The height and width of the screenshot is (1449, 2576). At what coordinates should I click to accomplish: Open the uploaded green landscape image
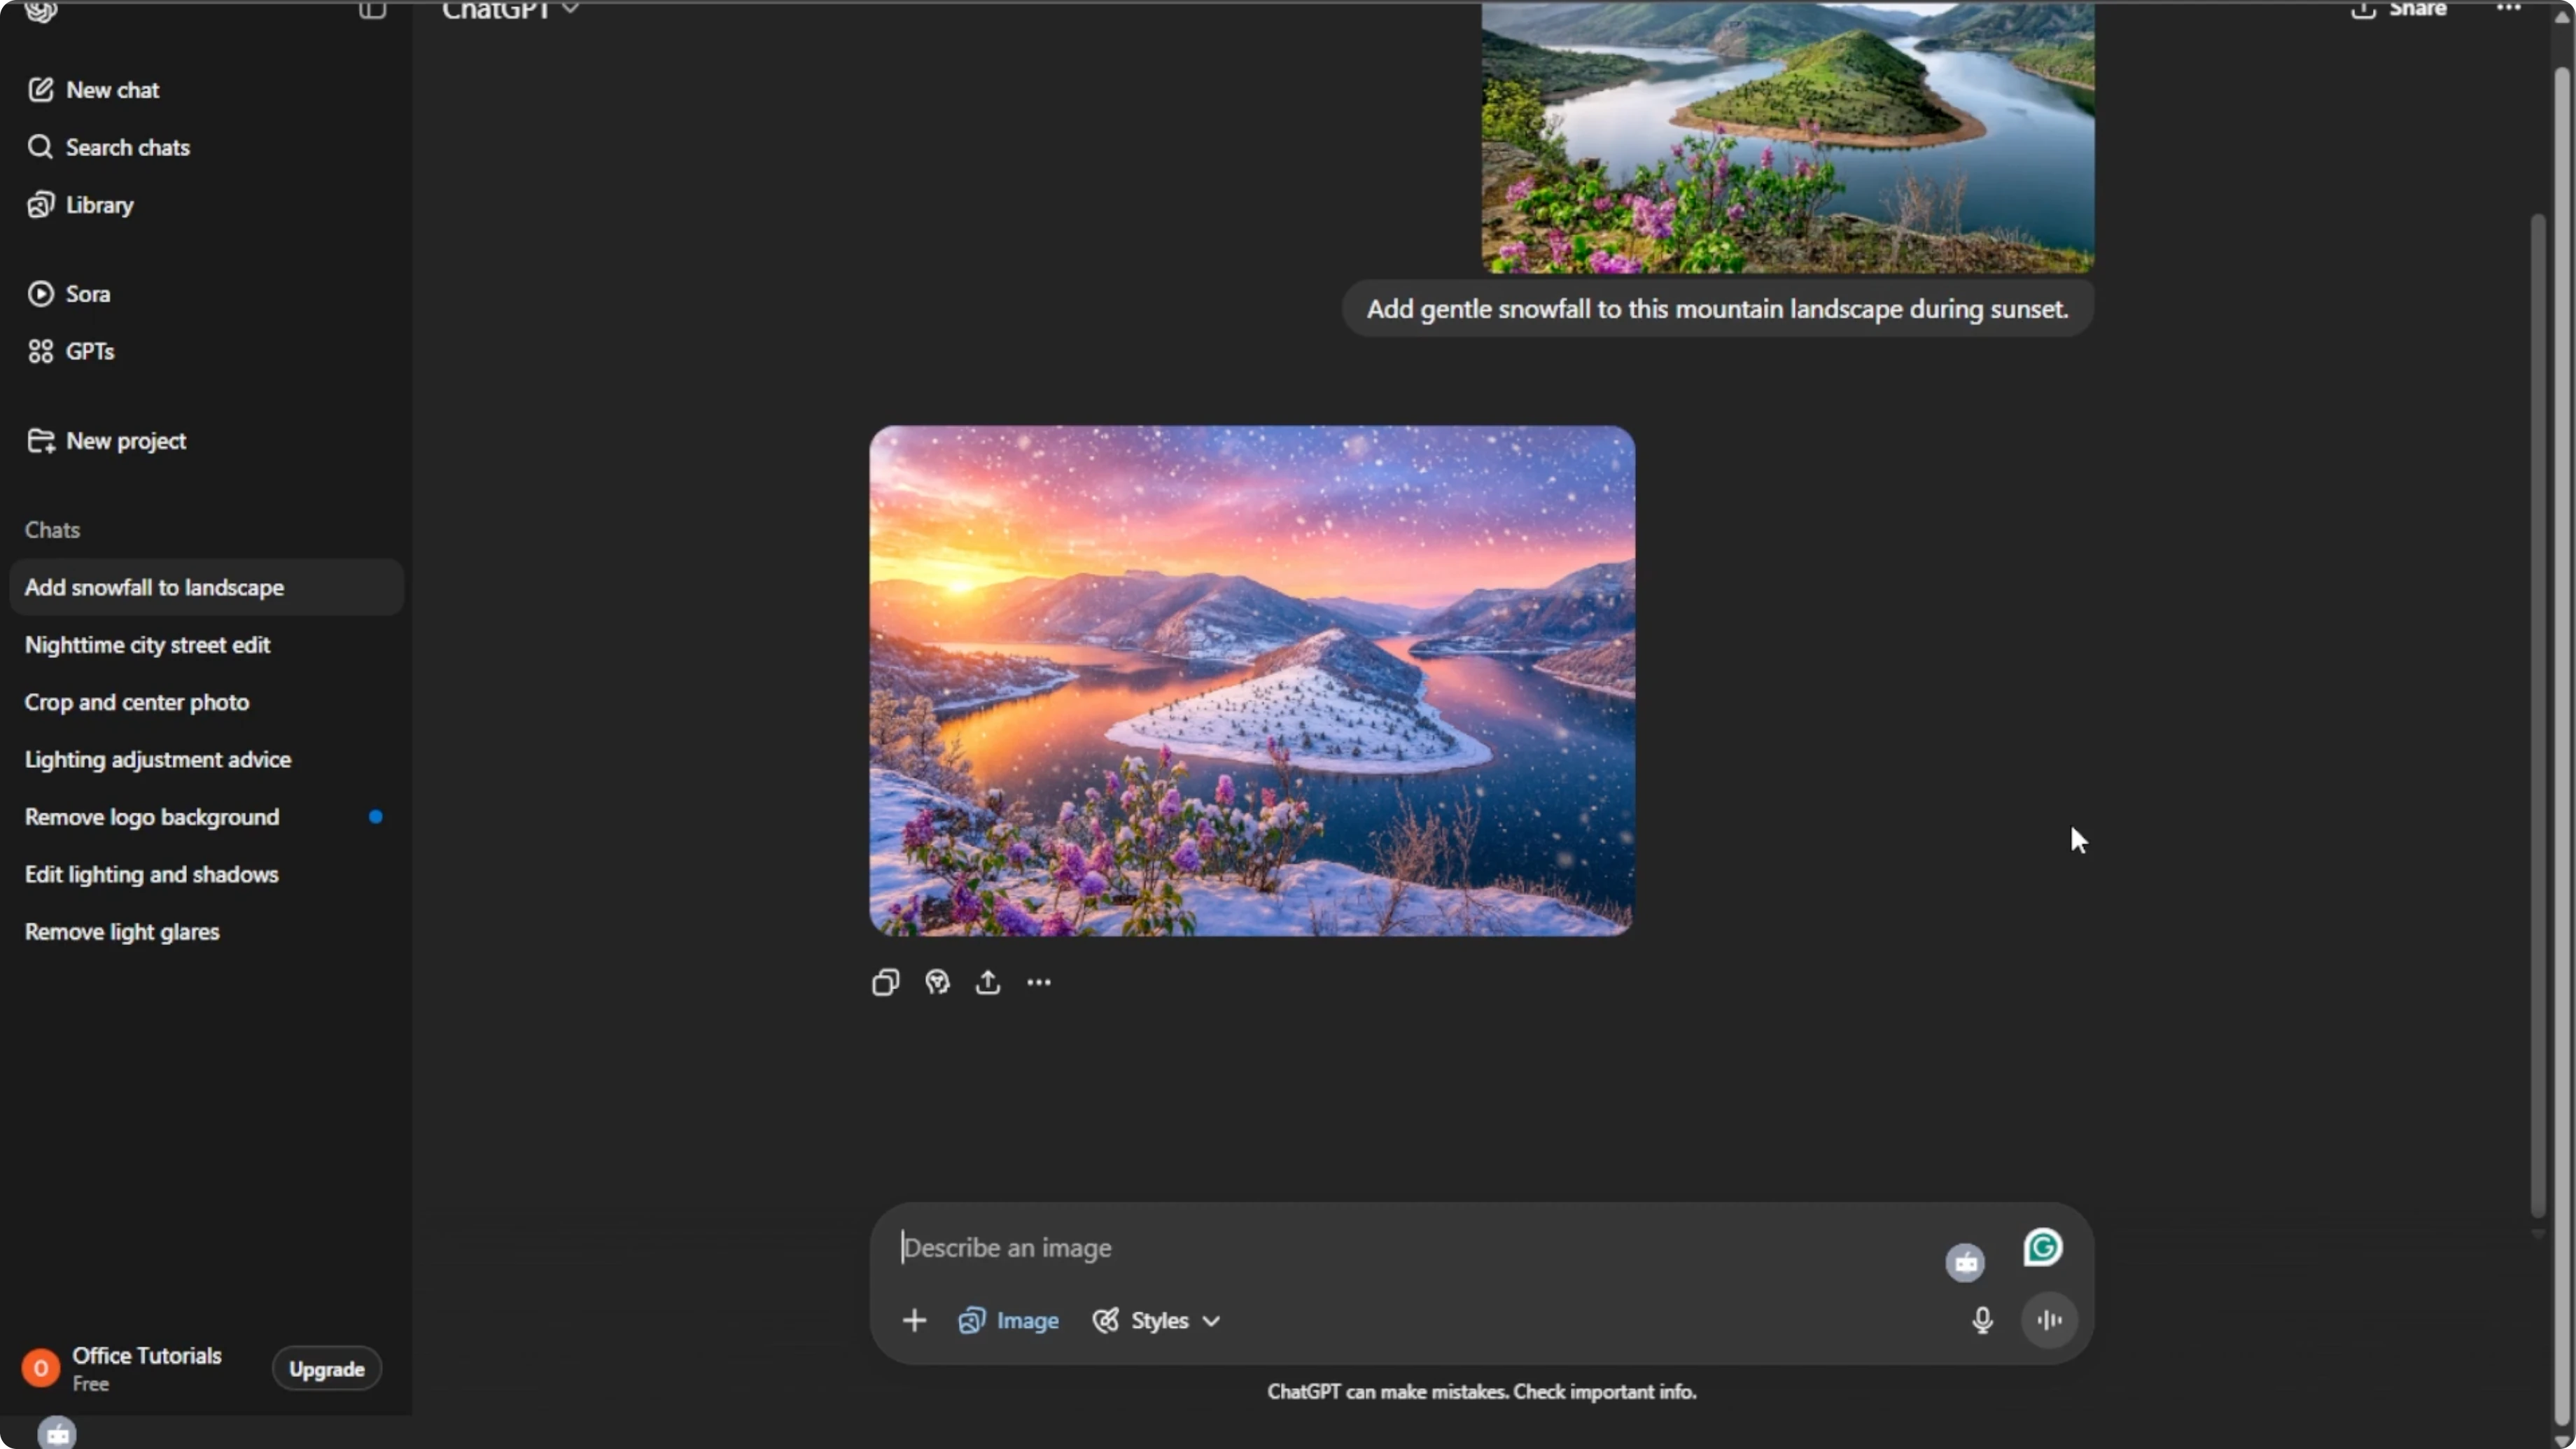(1788, 137)
